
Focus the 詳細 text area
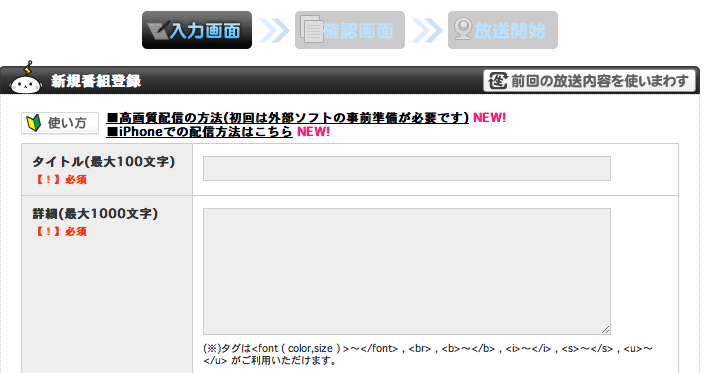point(407,271)
